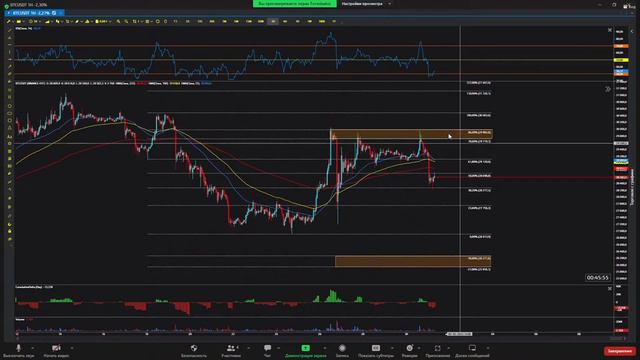This screenshot has width=640, height=360.
Task: Open the view settings dropdown at top
Action: 366,4
